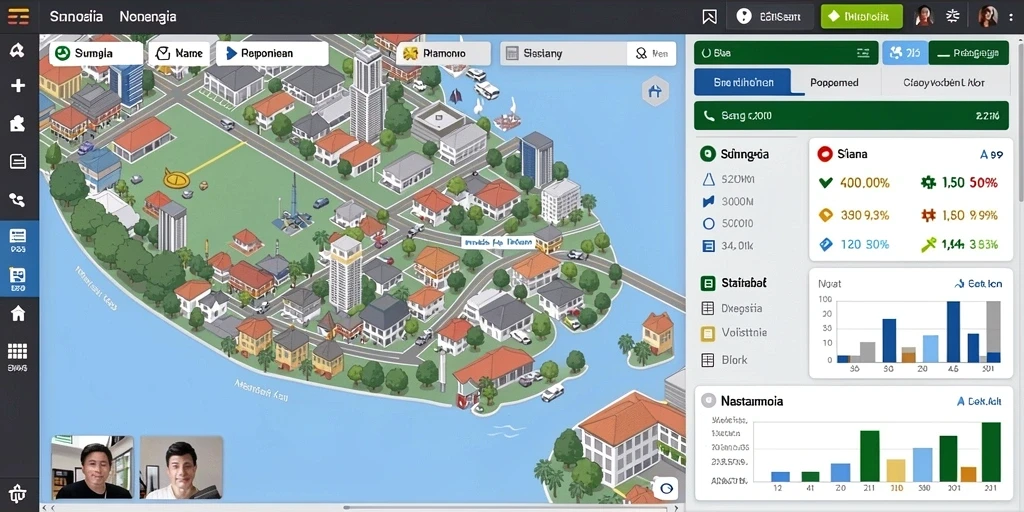This screenshot has width=1024, height=512.
Task: Open the Eotk.lcn dropdown on bar chart
Action: tap(978, 284)
